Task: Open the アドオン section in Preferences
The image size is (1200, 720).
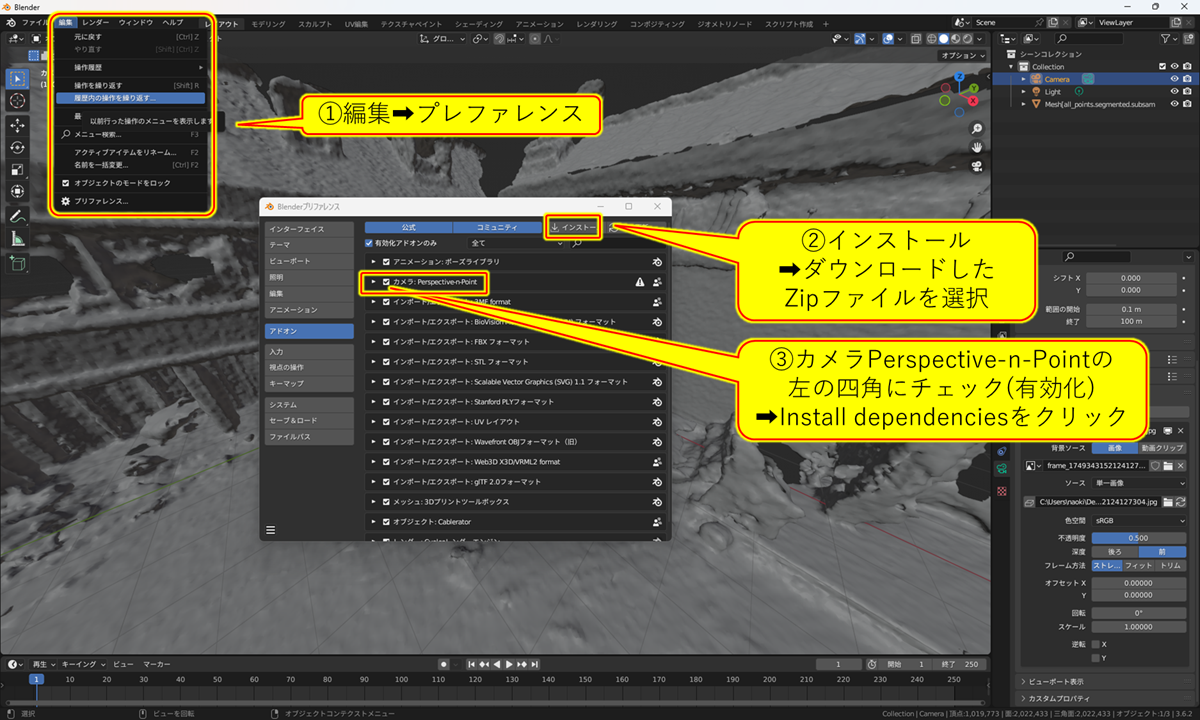Action: point(309,330)
